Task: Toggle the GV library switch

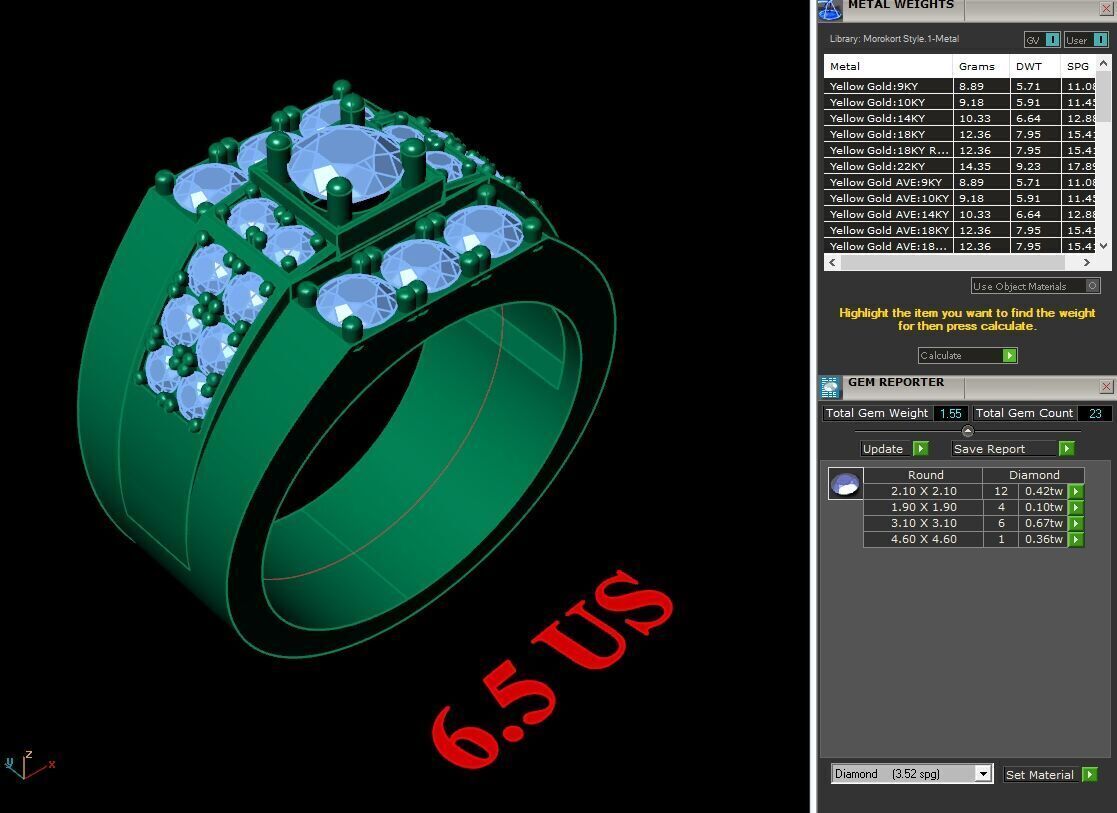Action: [1041, 40]
